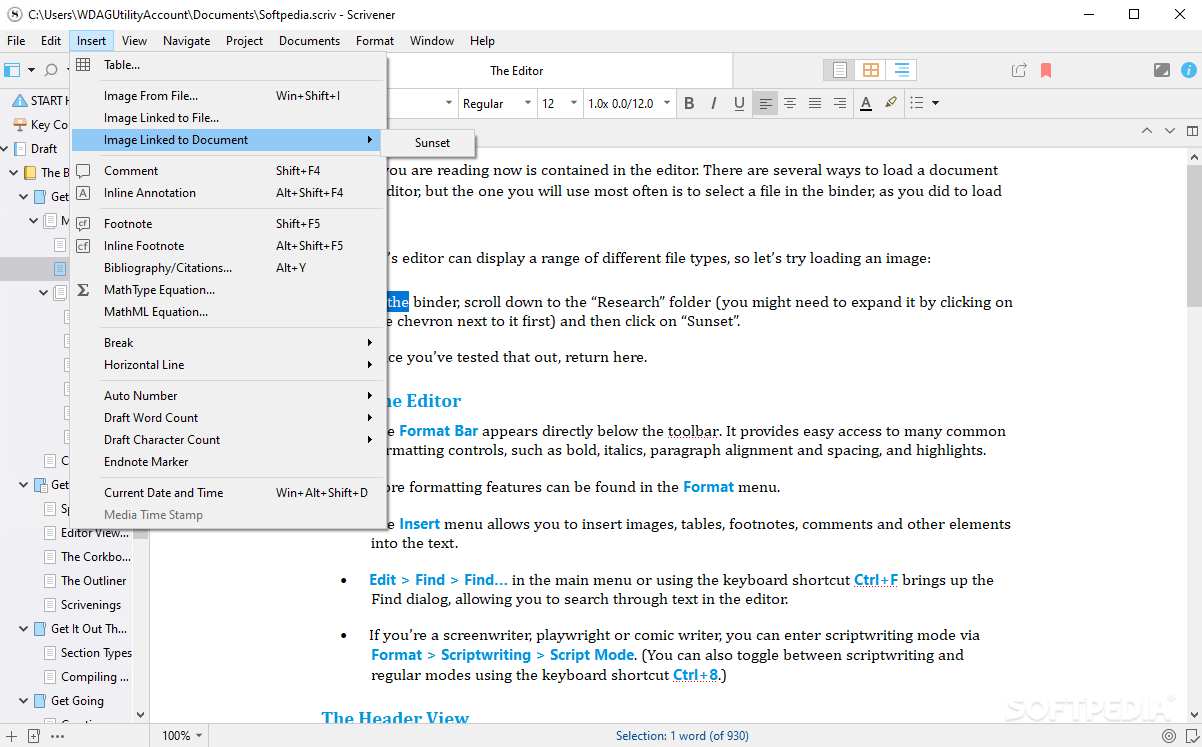The width and height of the screenshot is (1202, 747).
Task: Open text color picker
Action: pyautogui.click(x=866, y=103)
